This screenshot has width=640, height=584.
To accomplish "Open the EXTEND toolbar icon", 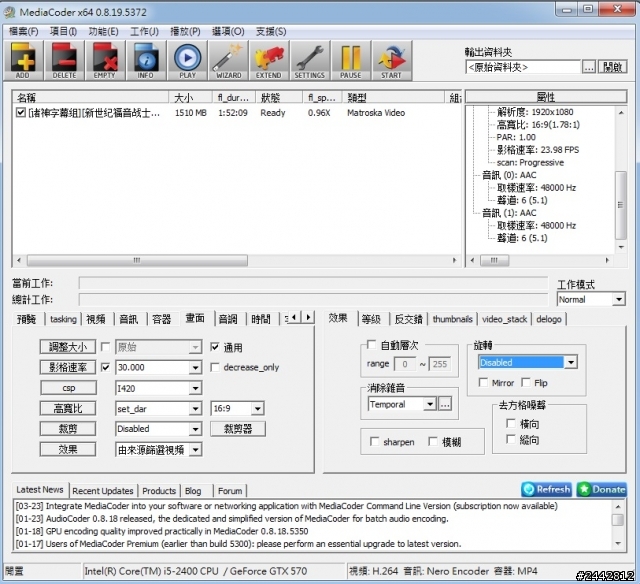I will tap(269, 60).
